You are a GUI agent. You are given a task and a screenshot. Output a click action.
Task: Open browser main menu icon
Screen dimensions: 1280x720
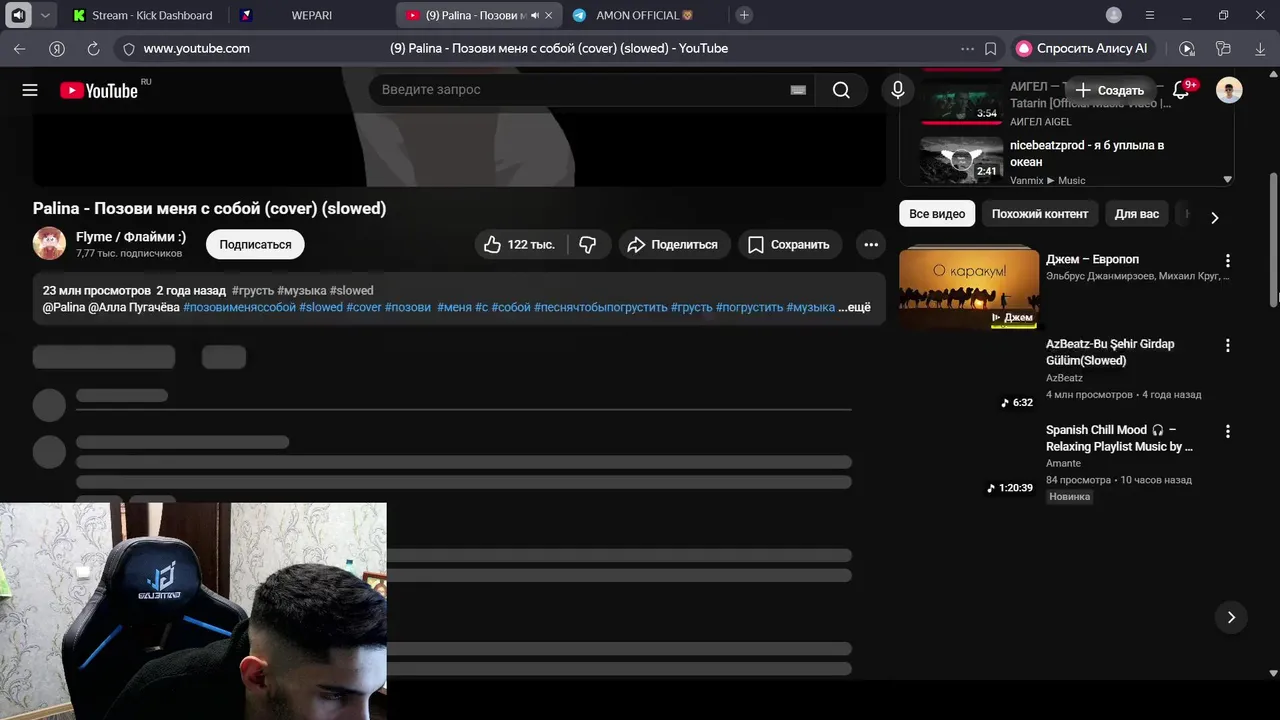point(1149,15)
